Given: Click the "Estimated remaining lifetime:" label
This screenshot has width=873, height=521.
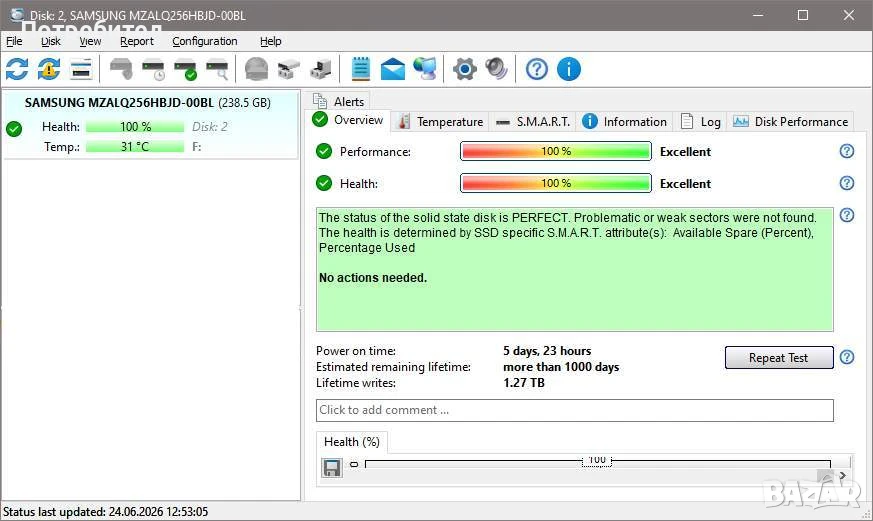Looking at the screenshot, I should 393,367.
